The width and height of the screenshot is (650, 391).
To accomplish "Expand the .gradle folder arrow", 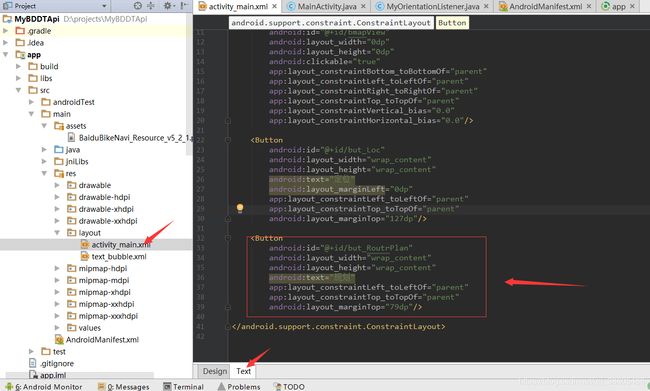I will (x=5, y=31).
